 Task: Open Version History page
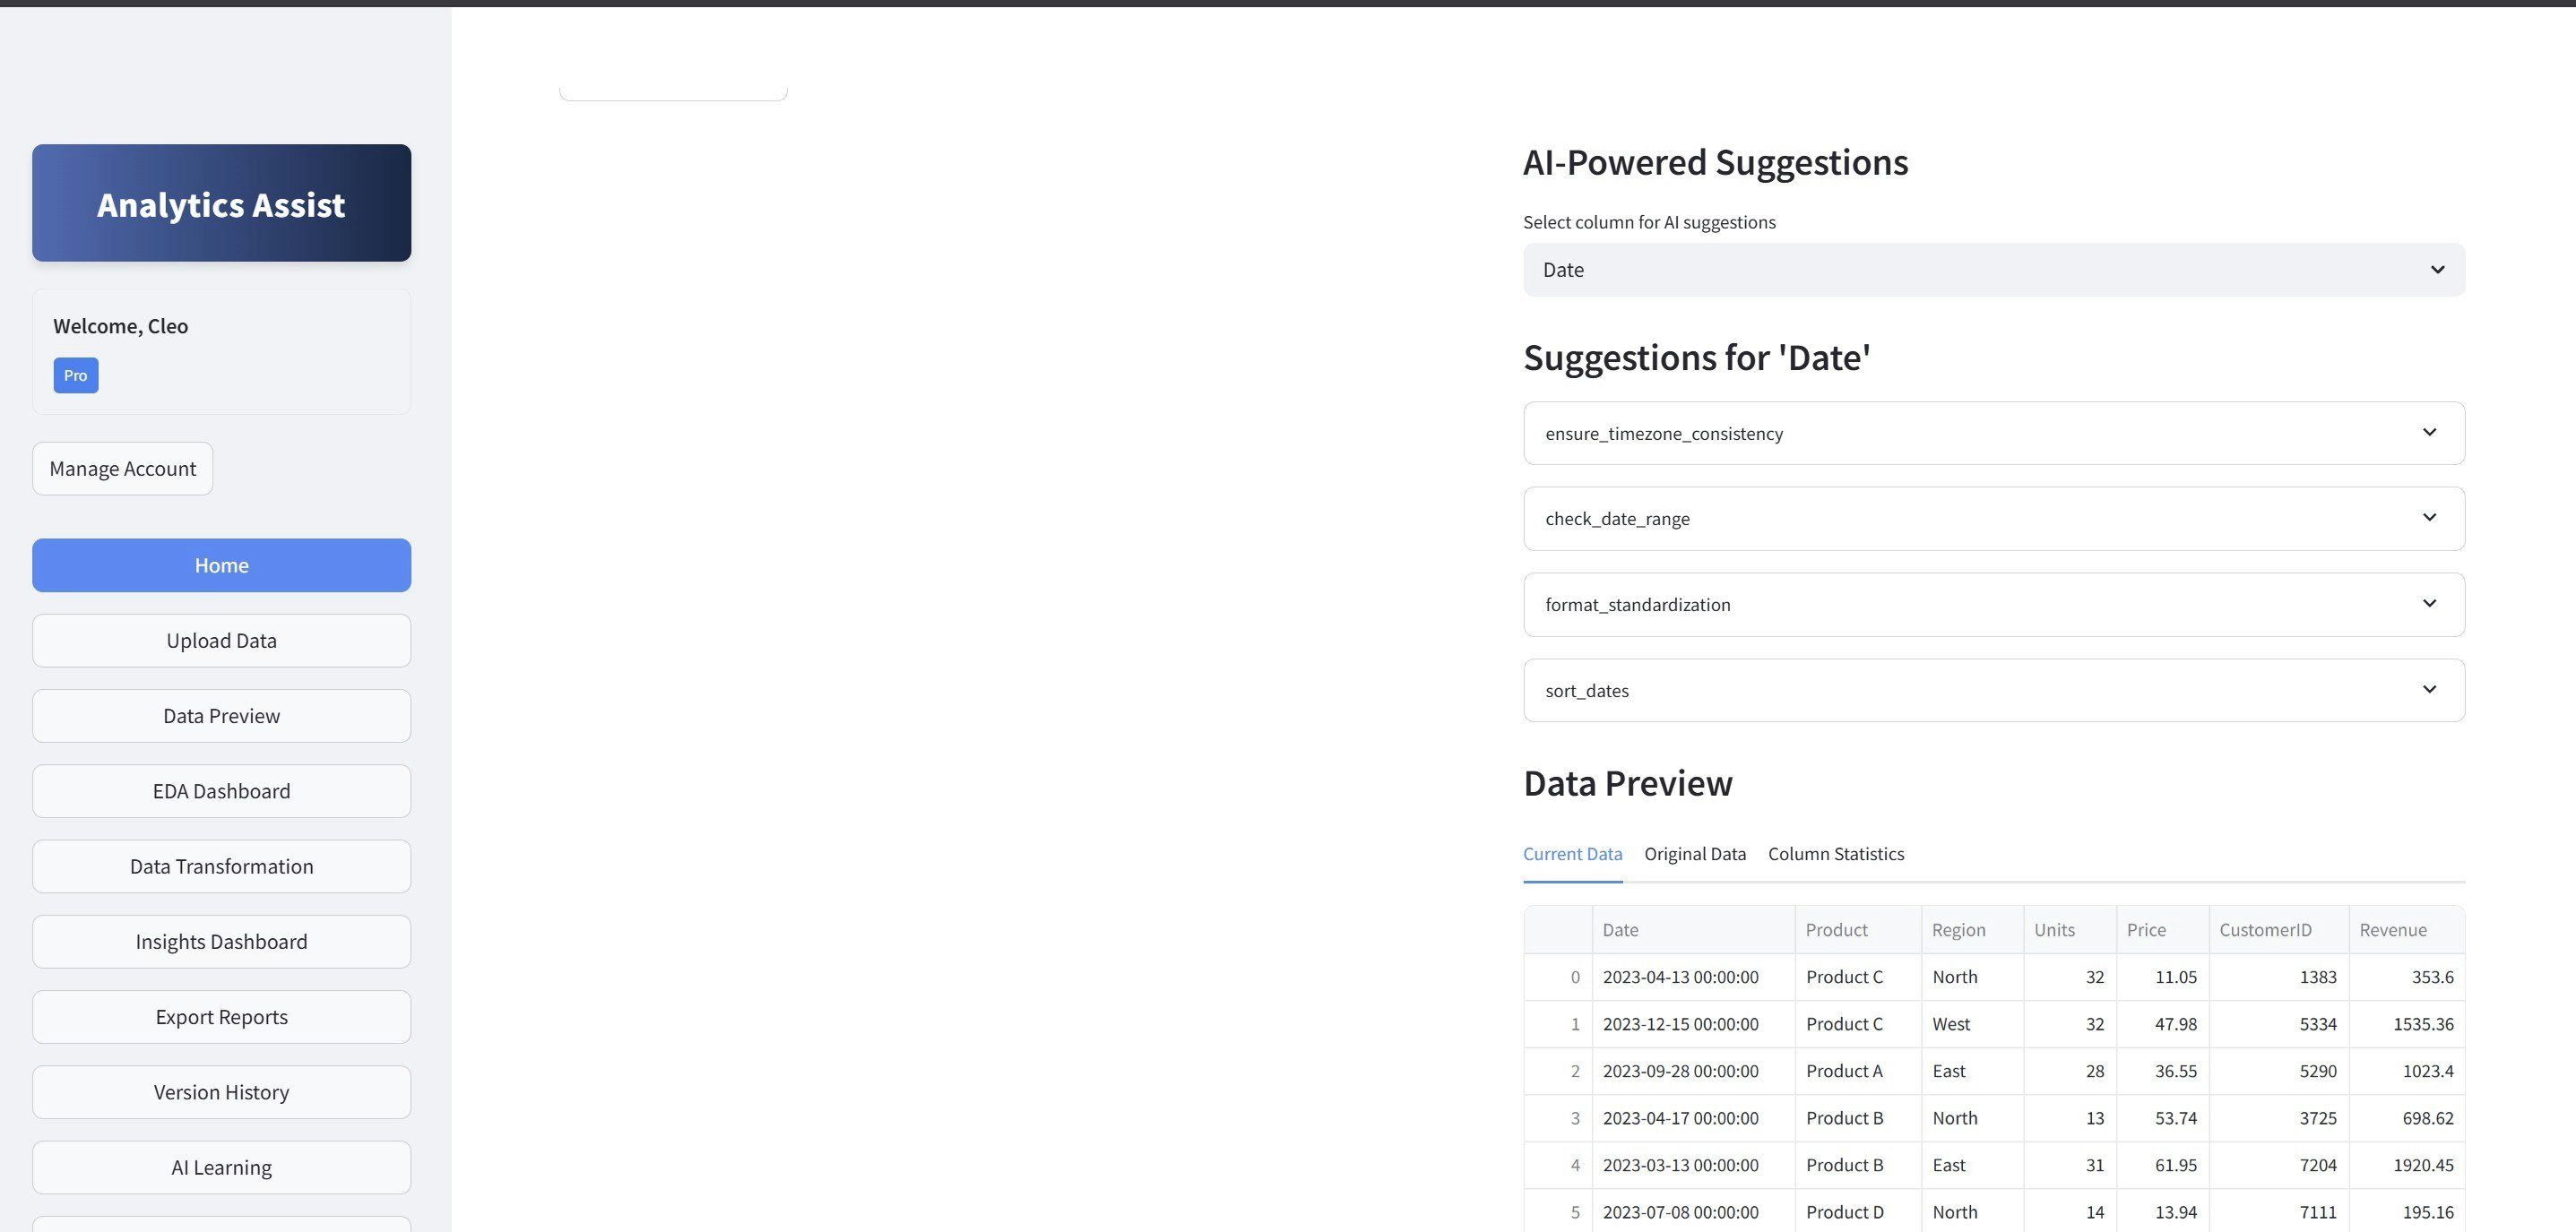(x=221, y=1092)
